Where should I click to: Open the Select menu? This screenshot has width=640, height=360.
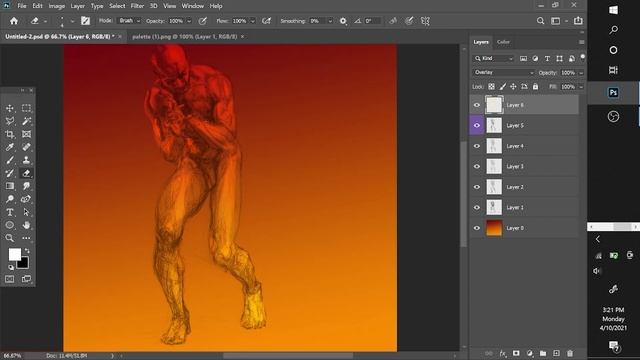[117, 6]
